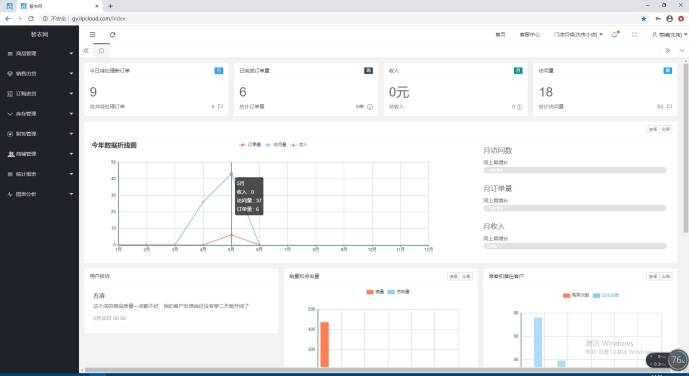Open the 财务管理 sidebar menu

pyautogui.click(x=40, y=134)
